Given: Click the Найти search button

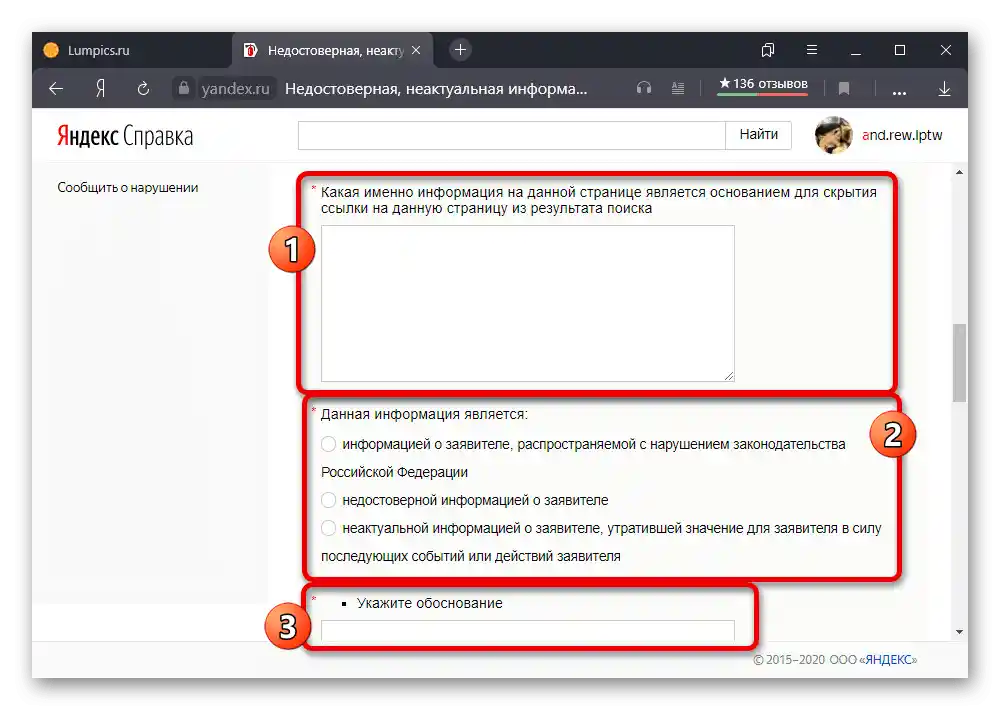Looking at the screenshot, I should pyautogui.click(x=758, y=135).
